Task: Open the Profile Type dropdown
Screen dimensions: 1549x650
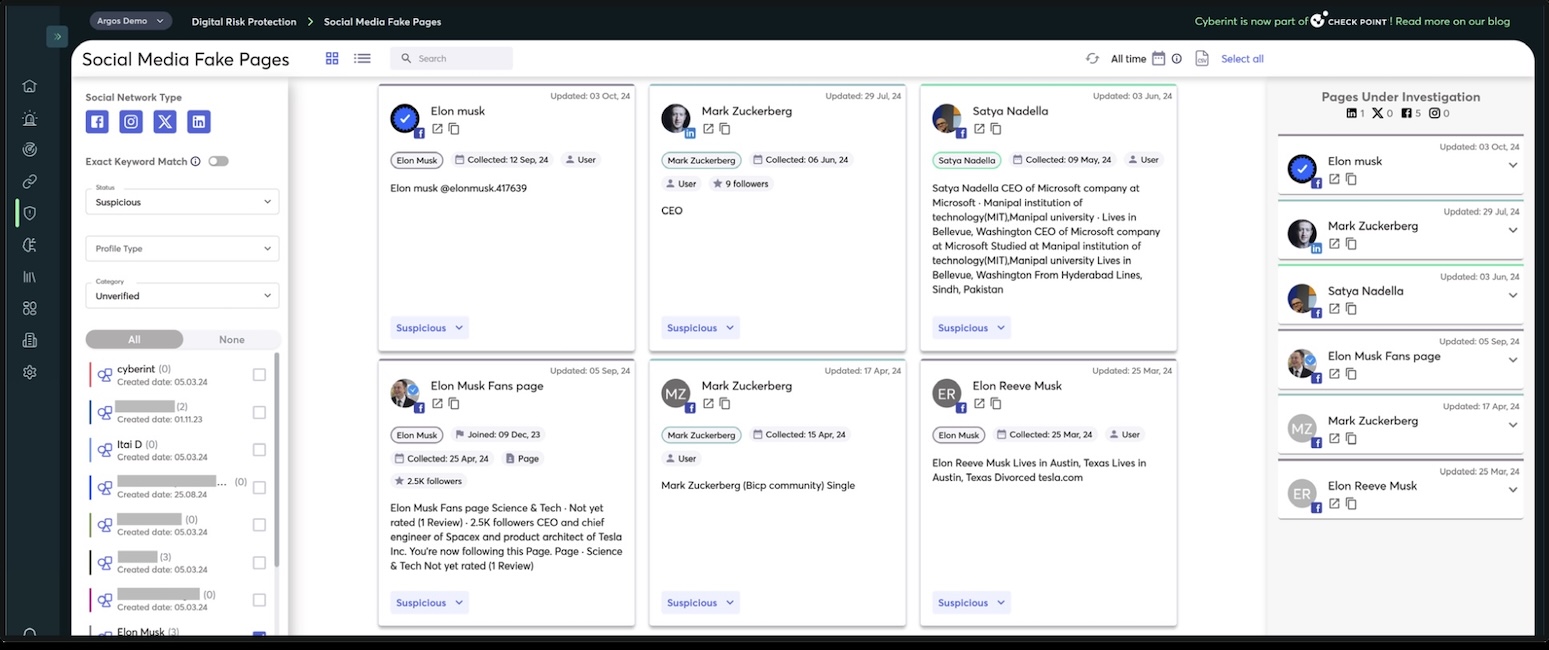Action: (183, 248)
